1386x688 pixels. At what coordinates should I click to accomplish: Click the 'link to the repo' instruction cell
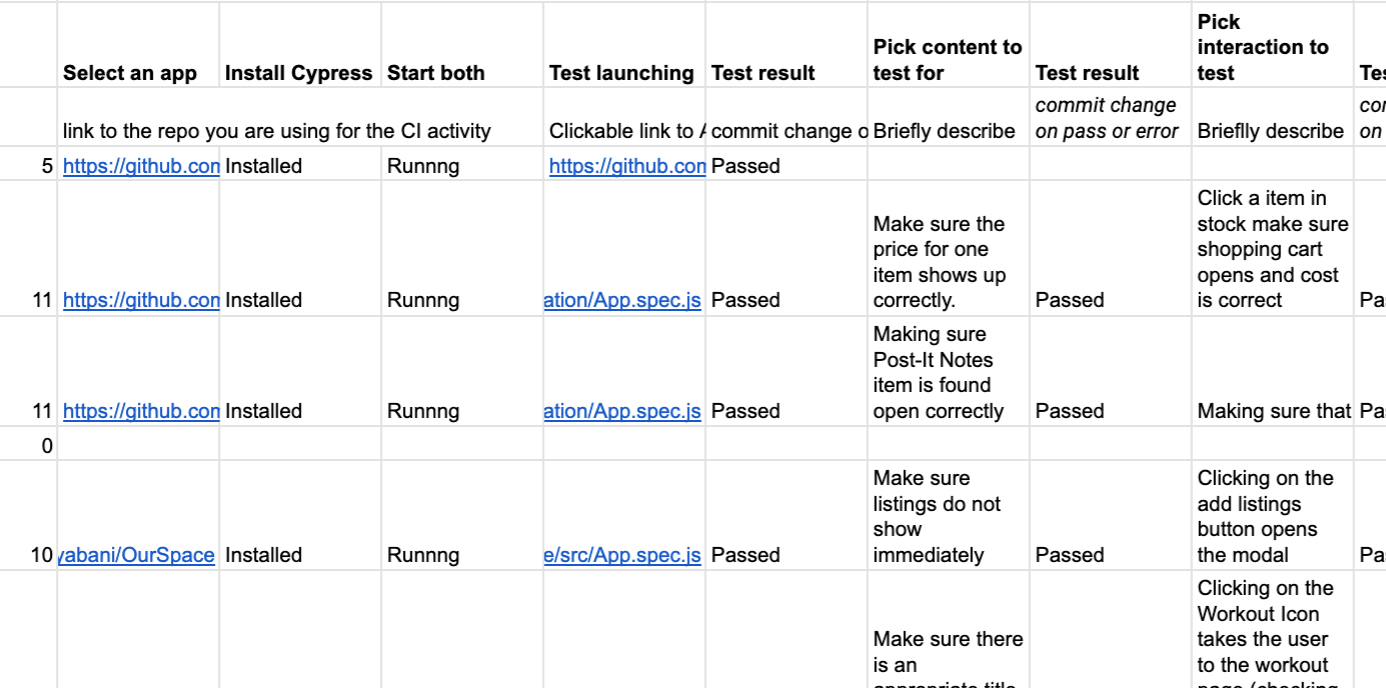(277, 131)
